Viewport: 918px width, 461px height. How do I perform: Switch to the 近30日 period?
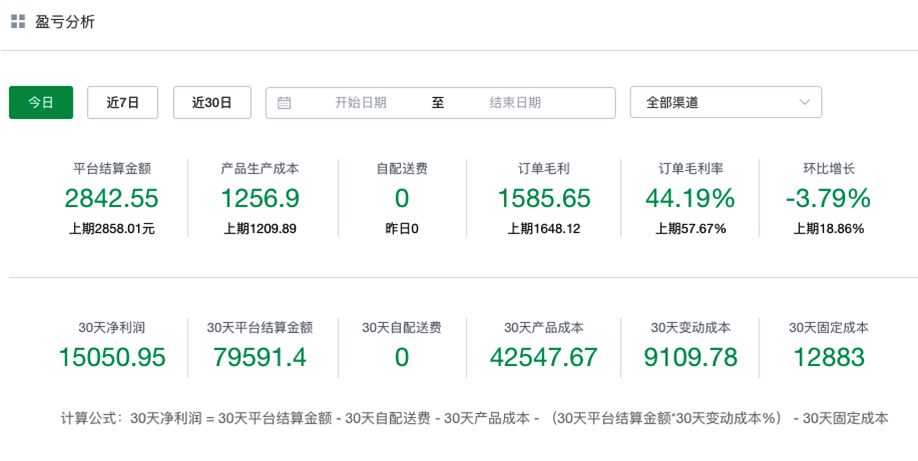point(212,103)
